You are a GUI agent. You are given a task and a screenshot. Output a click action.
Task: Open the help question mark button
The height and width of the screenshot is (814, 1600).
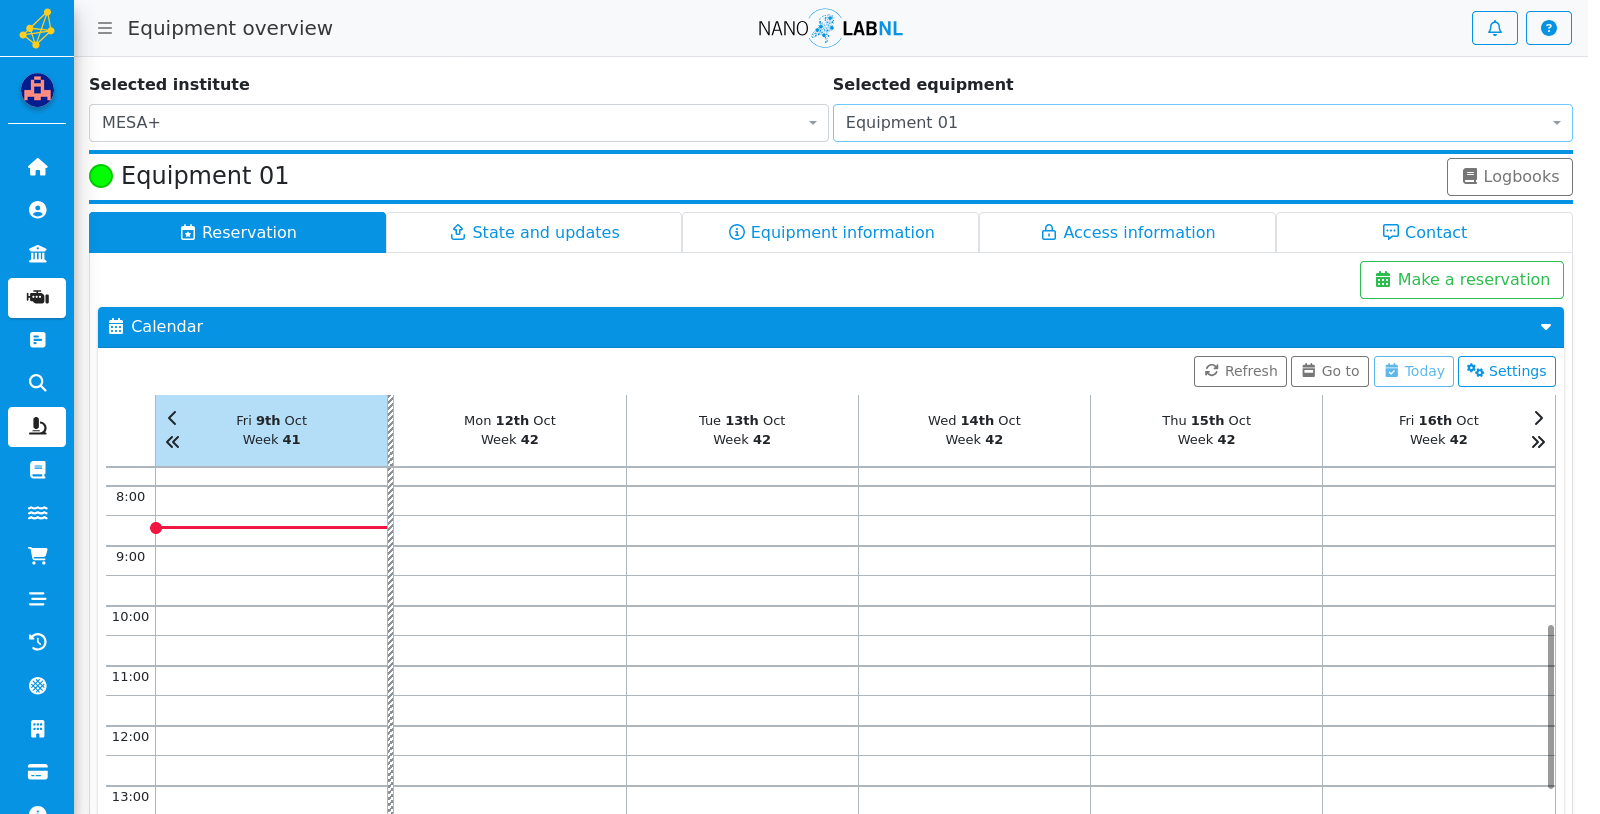pos(1548,28)
